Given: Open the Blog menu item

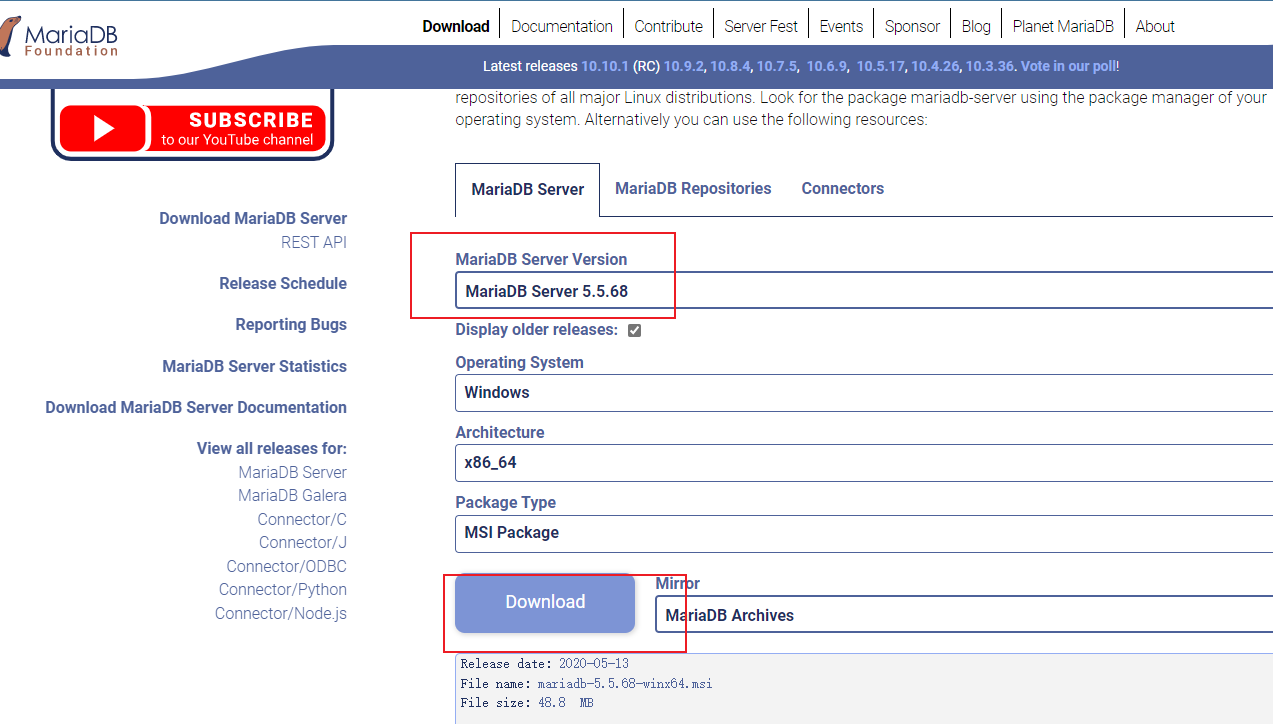Looking at the screenshot, I should coord(976,26).
